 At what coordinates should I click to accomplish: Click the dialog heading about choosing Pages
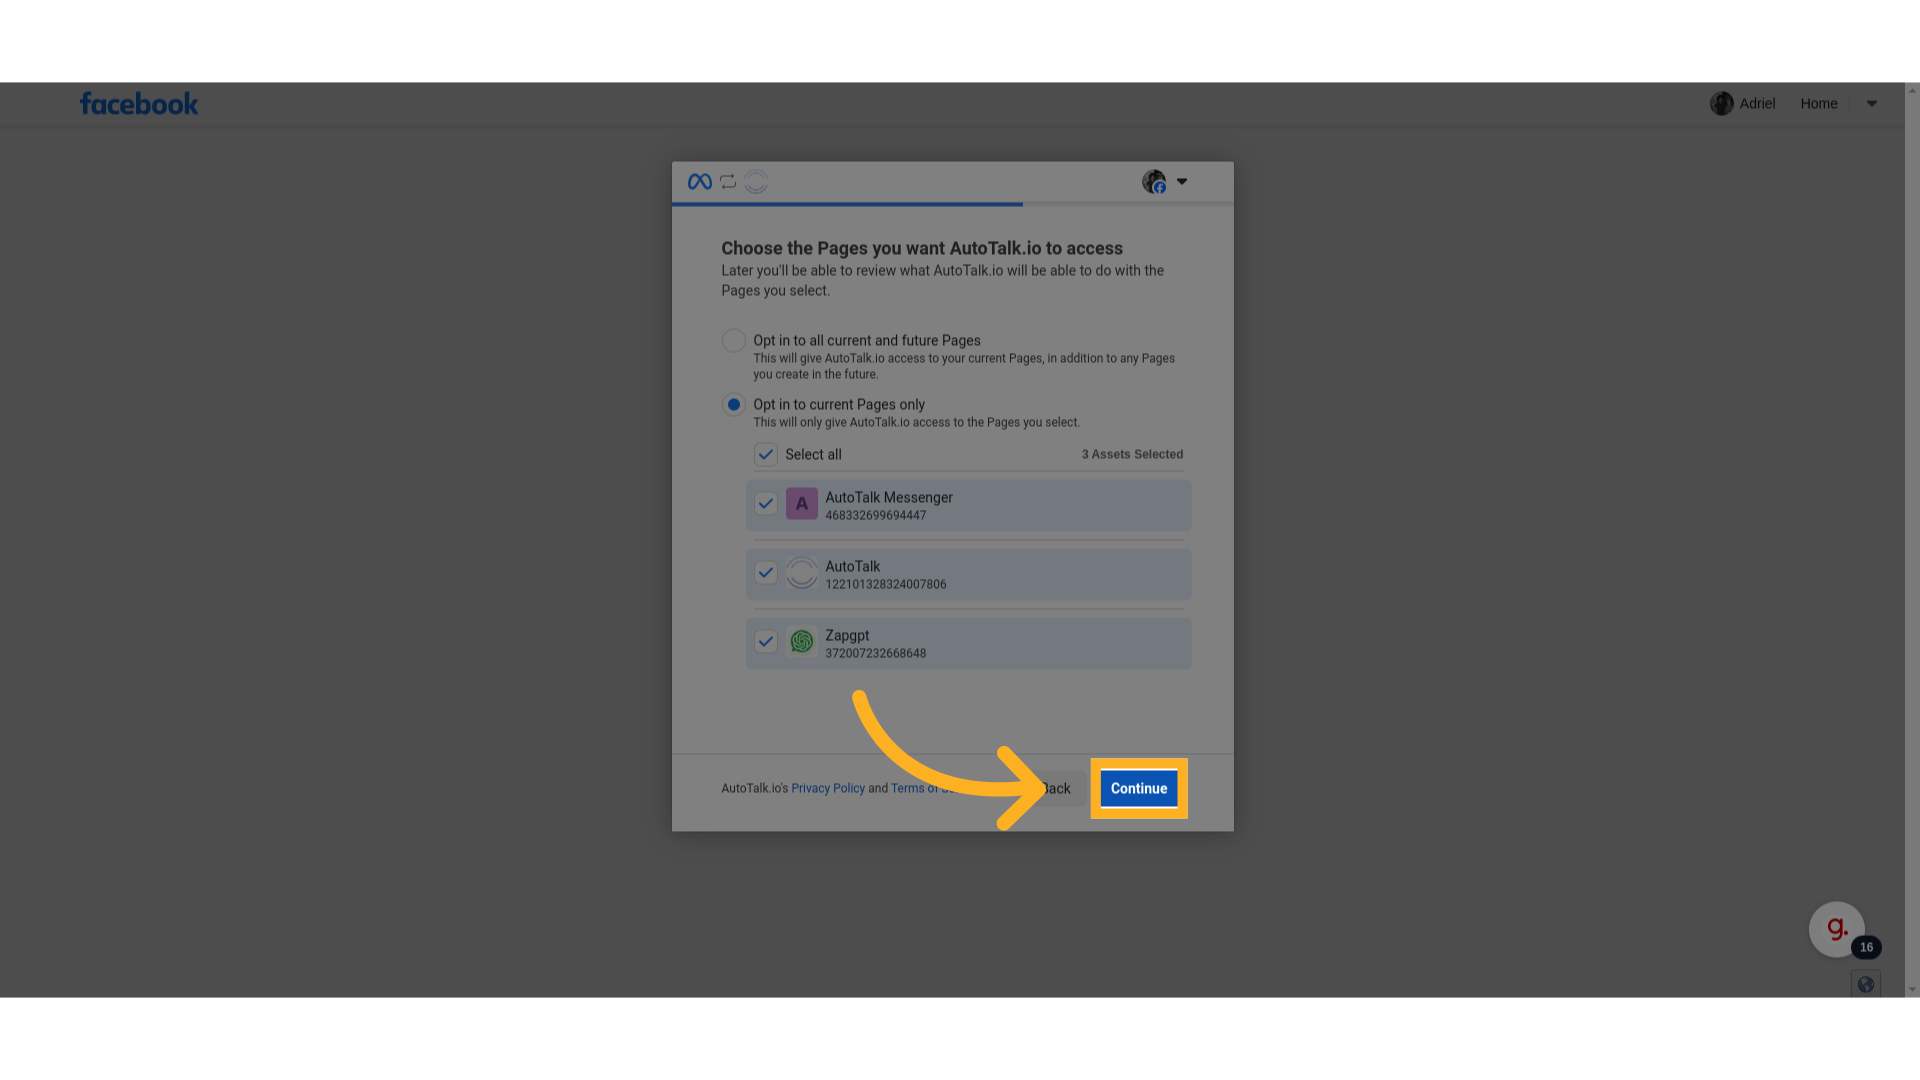922,248
